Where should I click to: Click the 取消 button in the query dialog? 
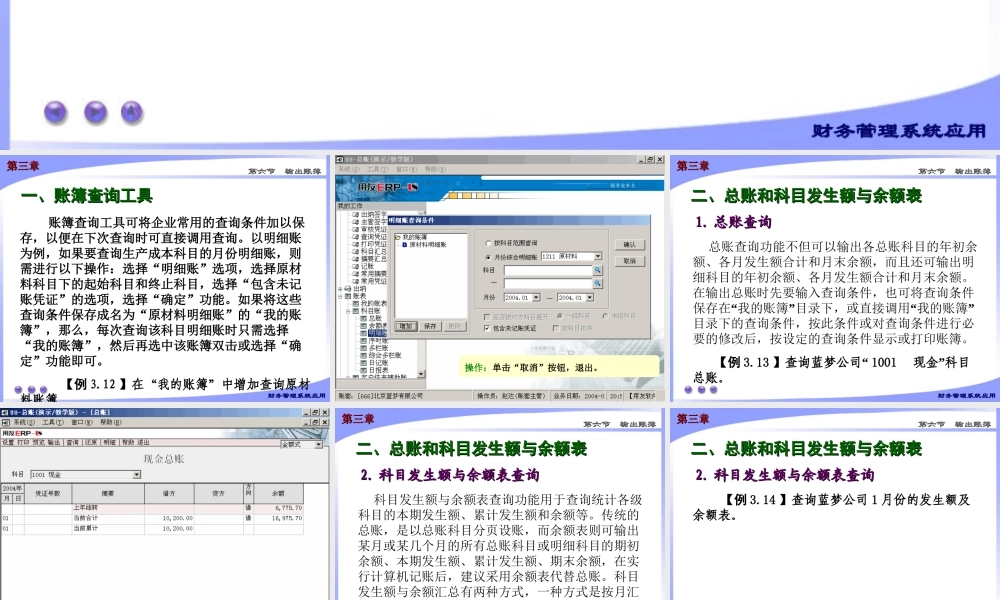click(630, 261)
